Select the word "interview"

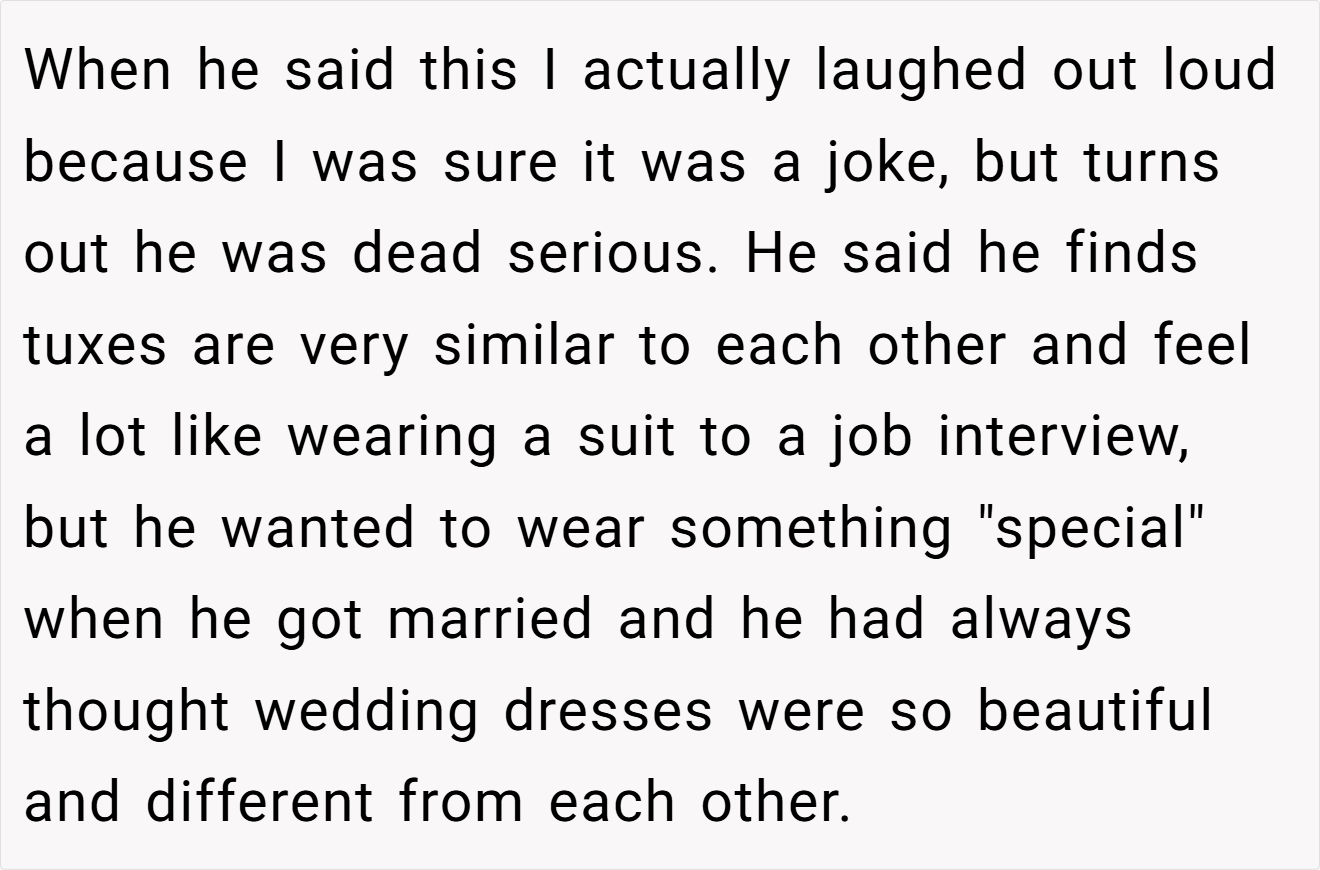coord(1063,437)
